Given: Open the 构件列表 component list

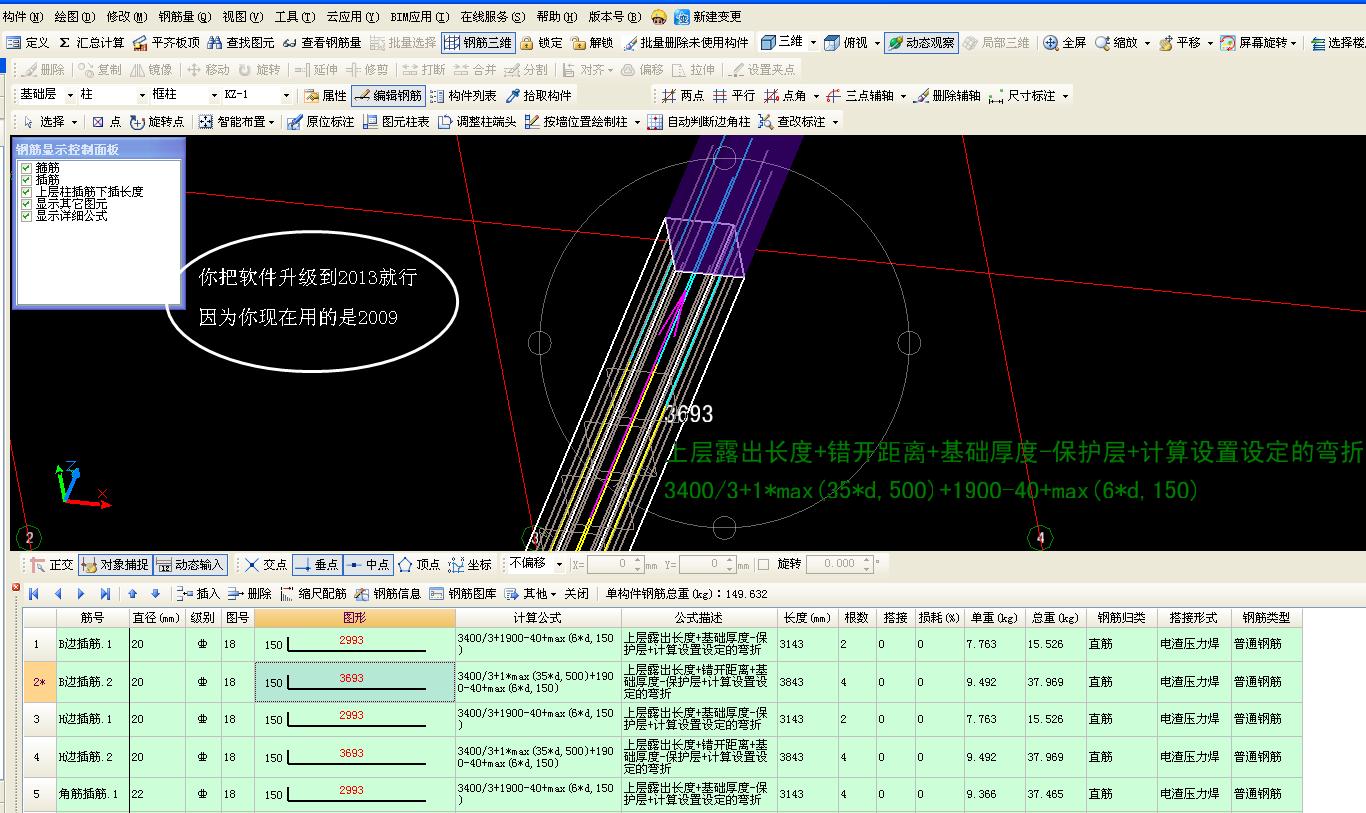Looking at the screenshot, I should pyautogui.click(x=463, y=96).
